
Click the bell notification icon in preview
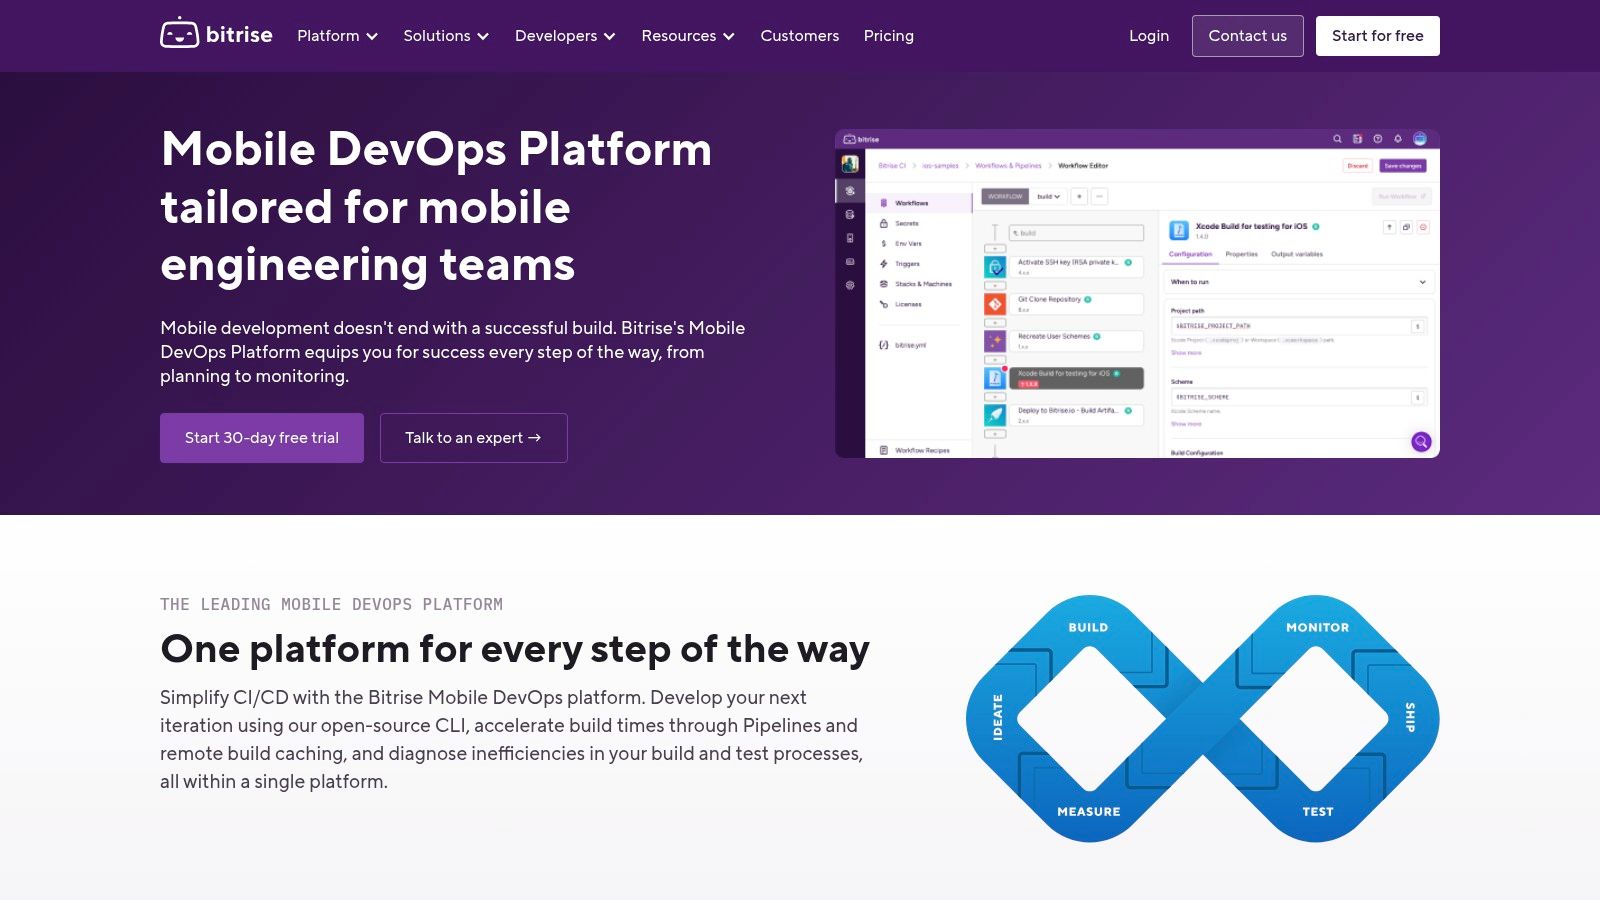(x=1398, y=139)
